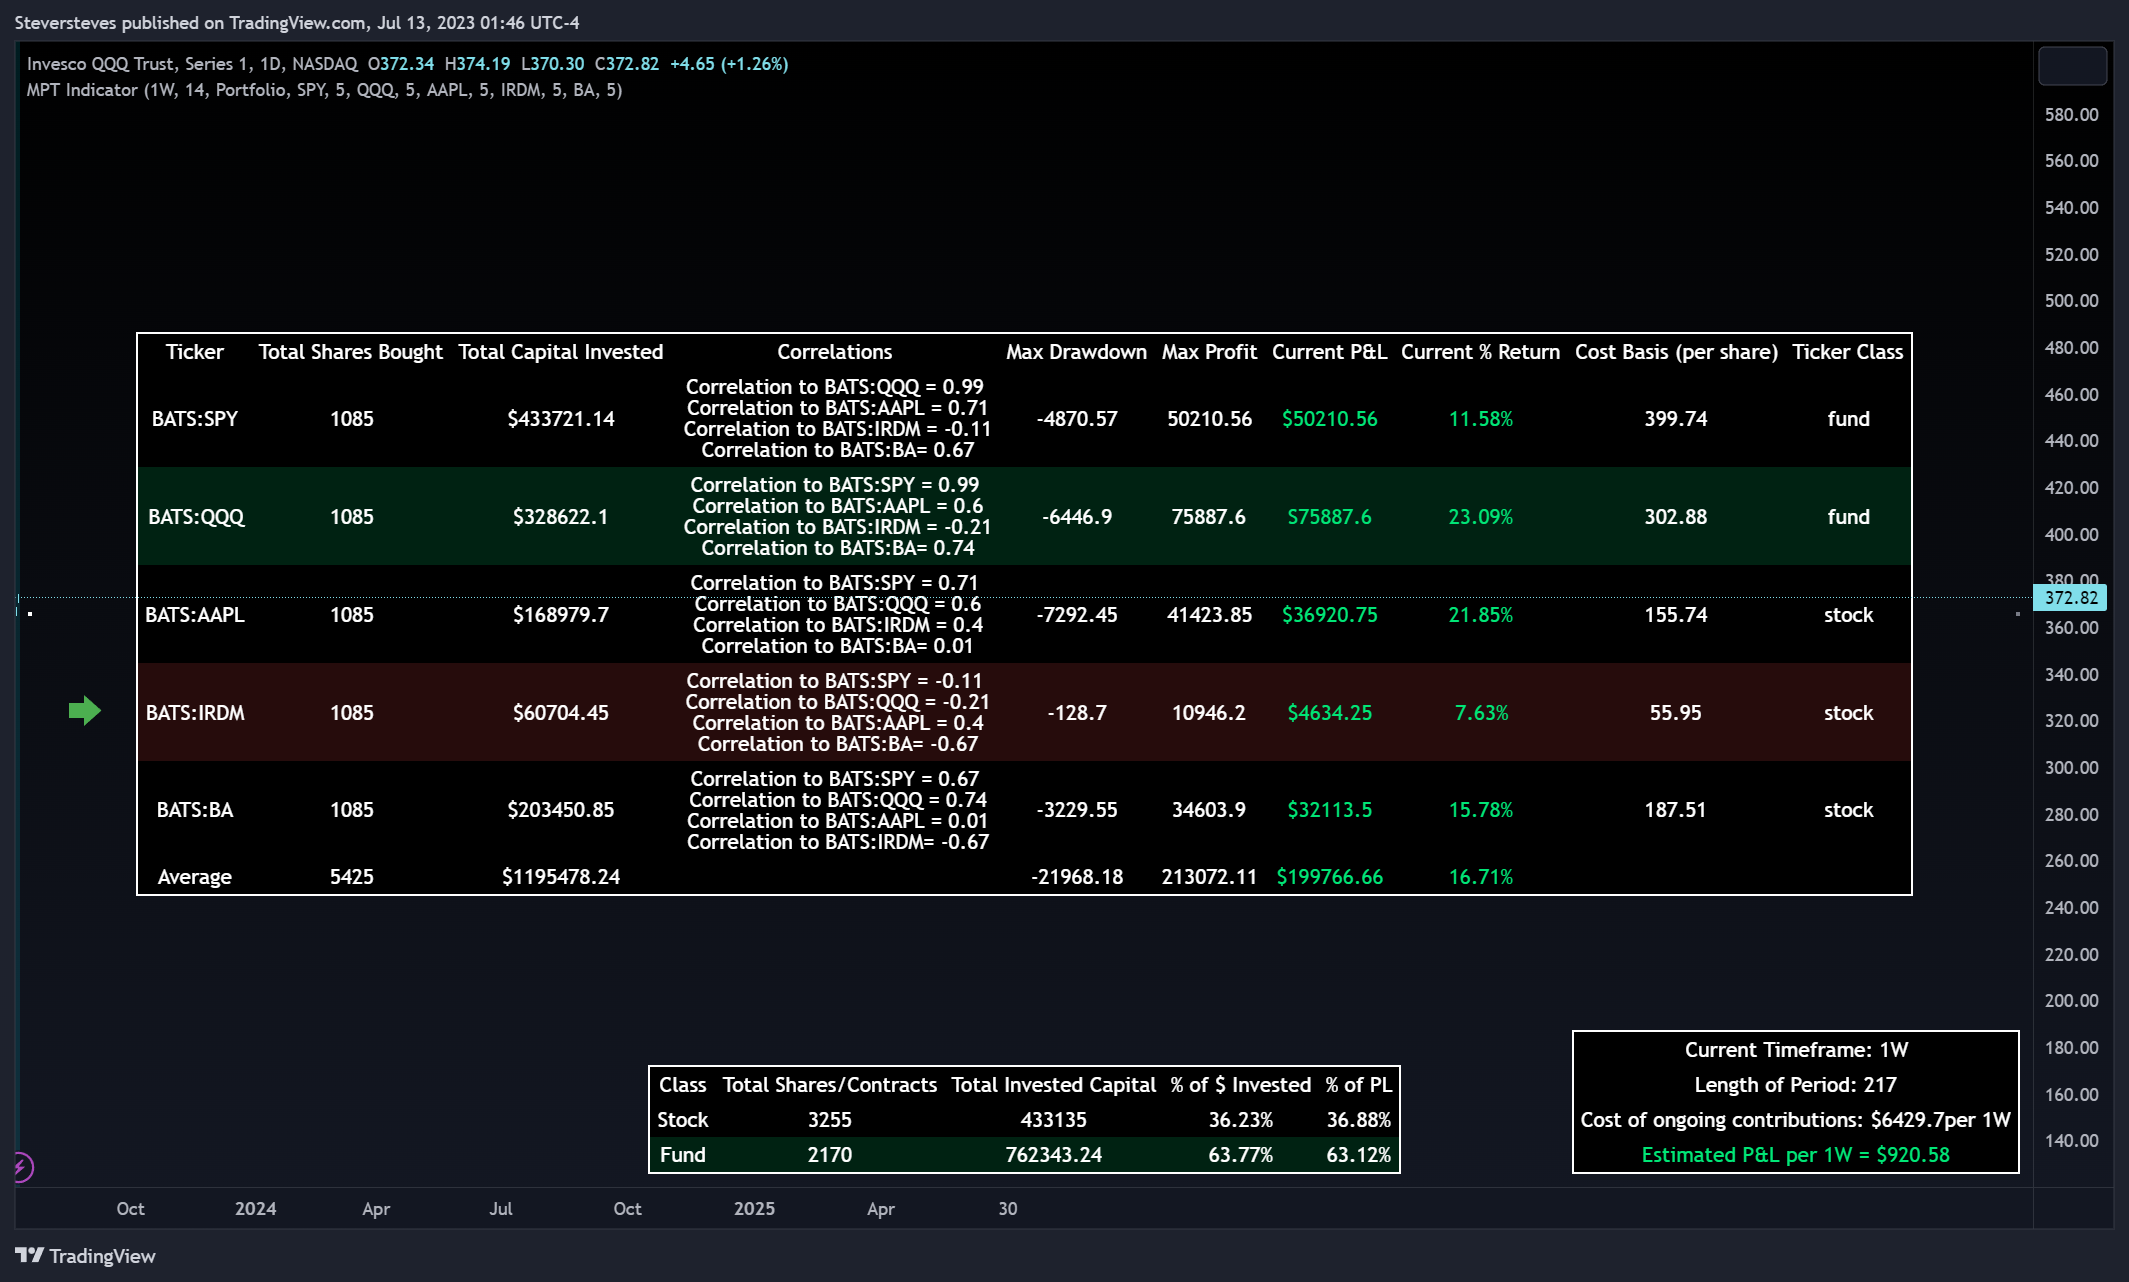This screenshot has width=2129, height=1282.
Task: Click IRDM current P&L $4634.25
Action: click(x=1330, y=713)
